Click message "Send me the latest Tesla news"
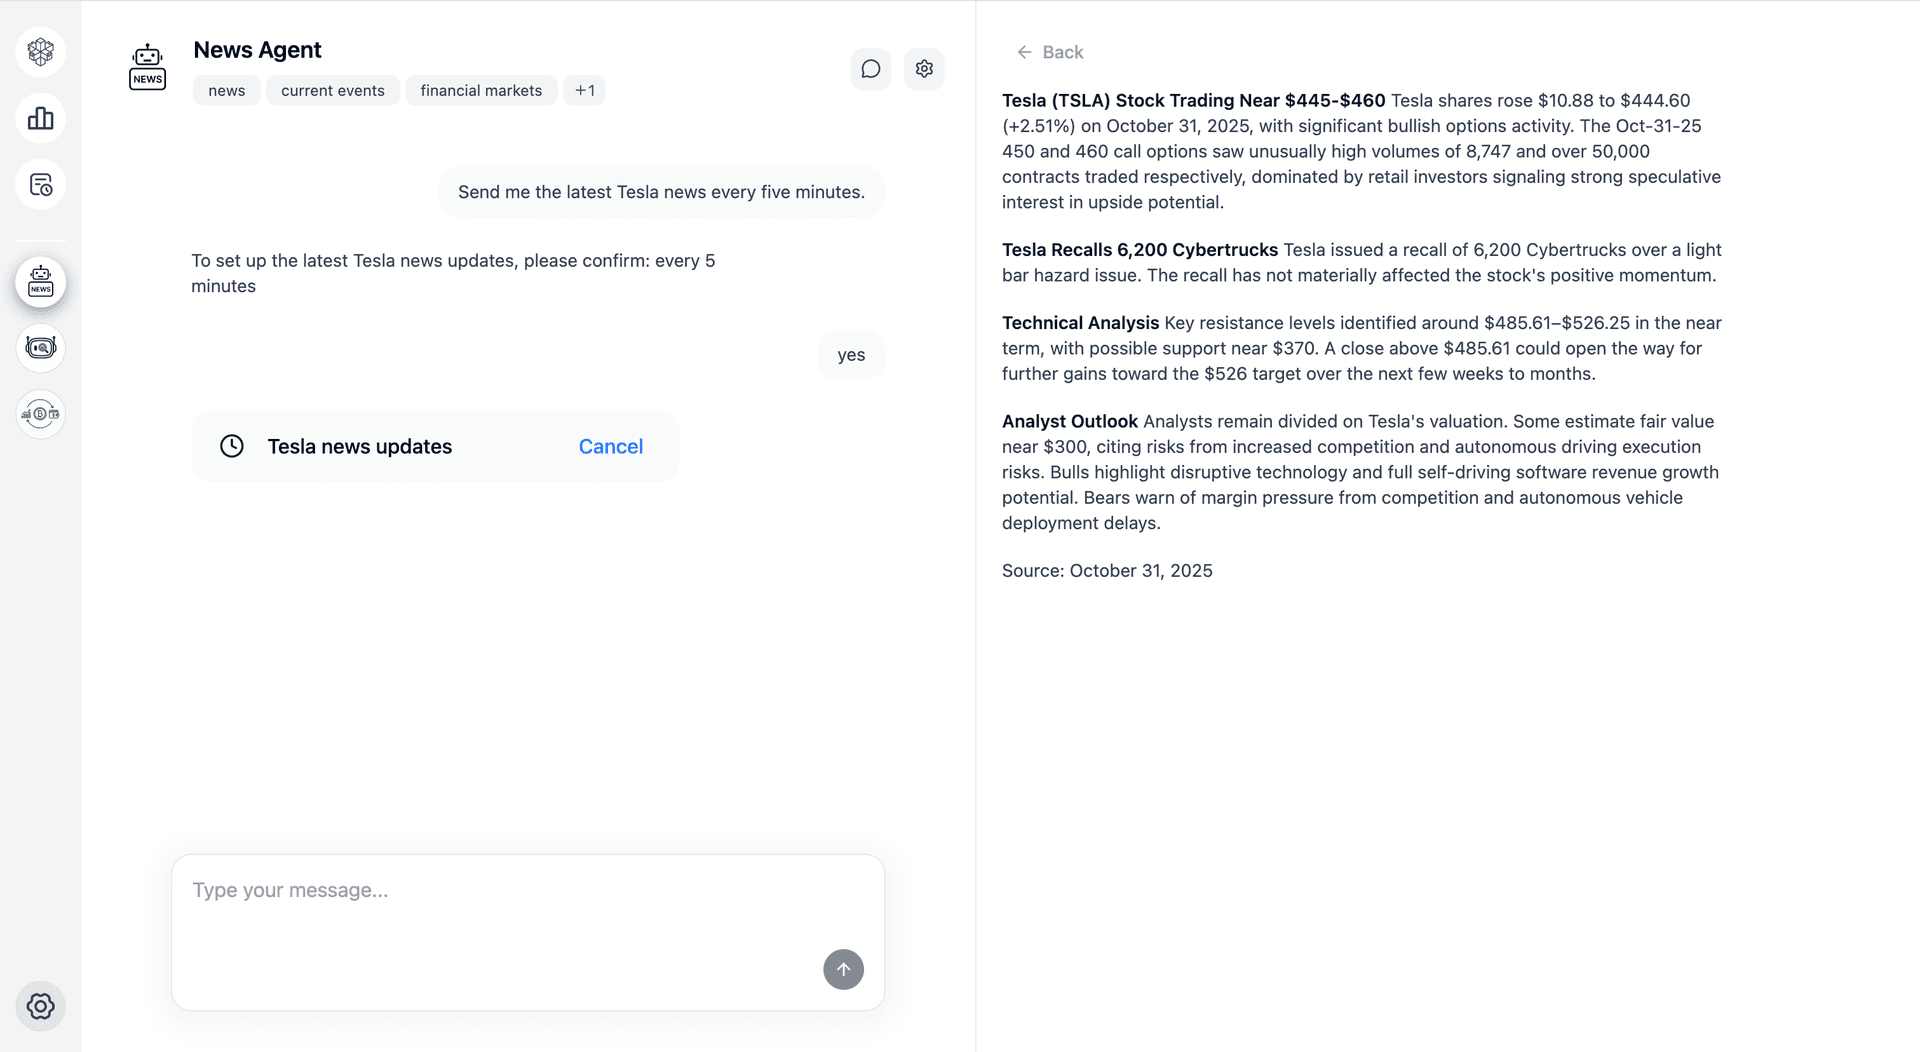 click(x=661, y=192)
